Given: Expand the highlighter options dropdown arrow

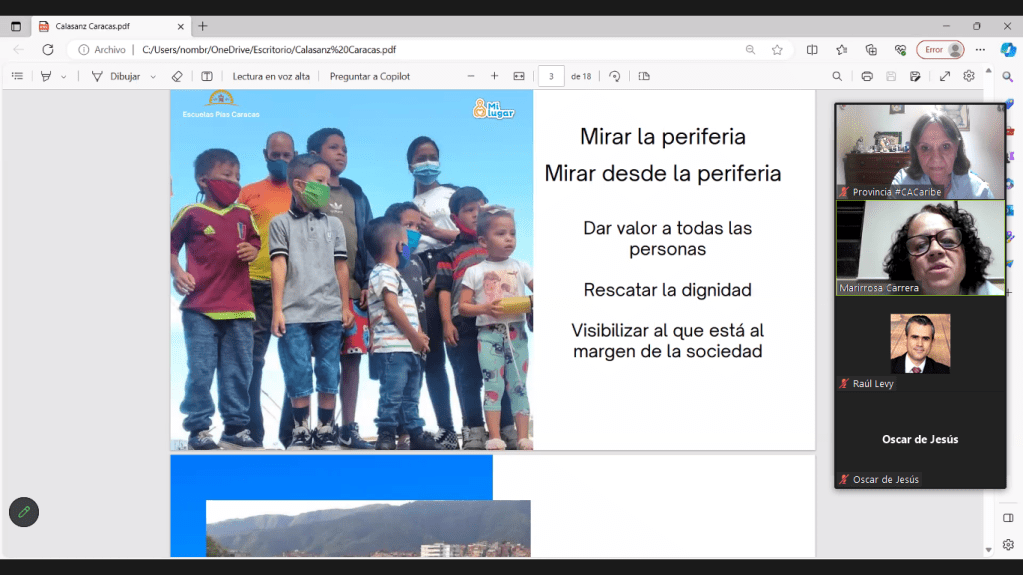Looking at the screenshot, I should click(x=64, y=76).
